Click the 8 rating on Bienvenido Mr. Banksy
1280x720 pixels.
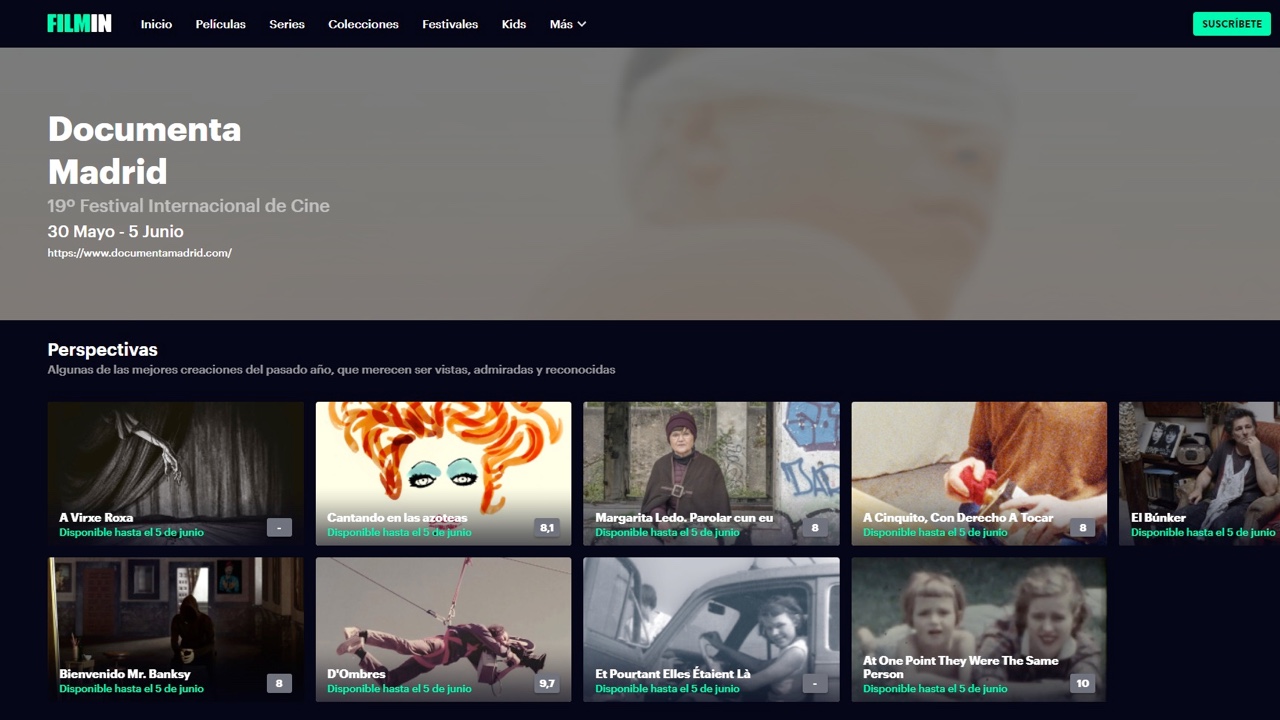point(279,683)
